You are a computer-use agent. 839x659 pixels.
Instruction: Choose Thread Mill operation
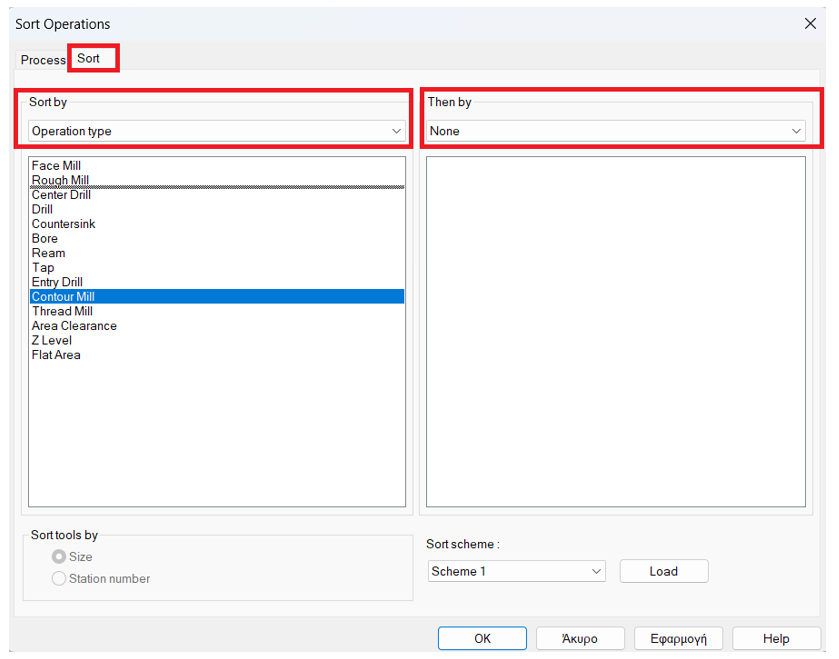point(62,311)
